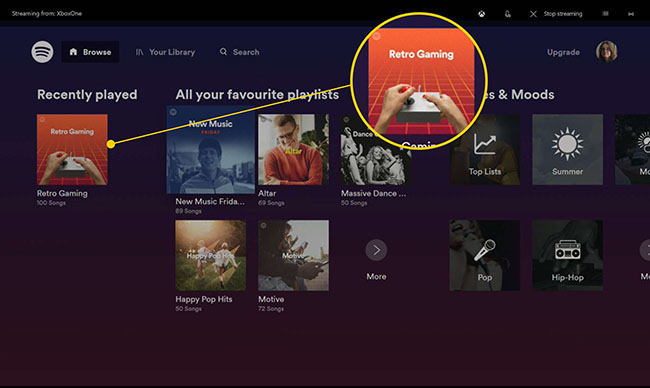
Task: Click the rightmost streaming bar icon
Action: point(631,14)
